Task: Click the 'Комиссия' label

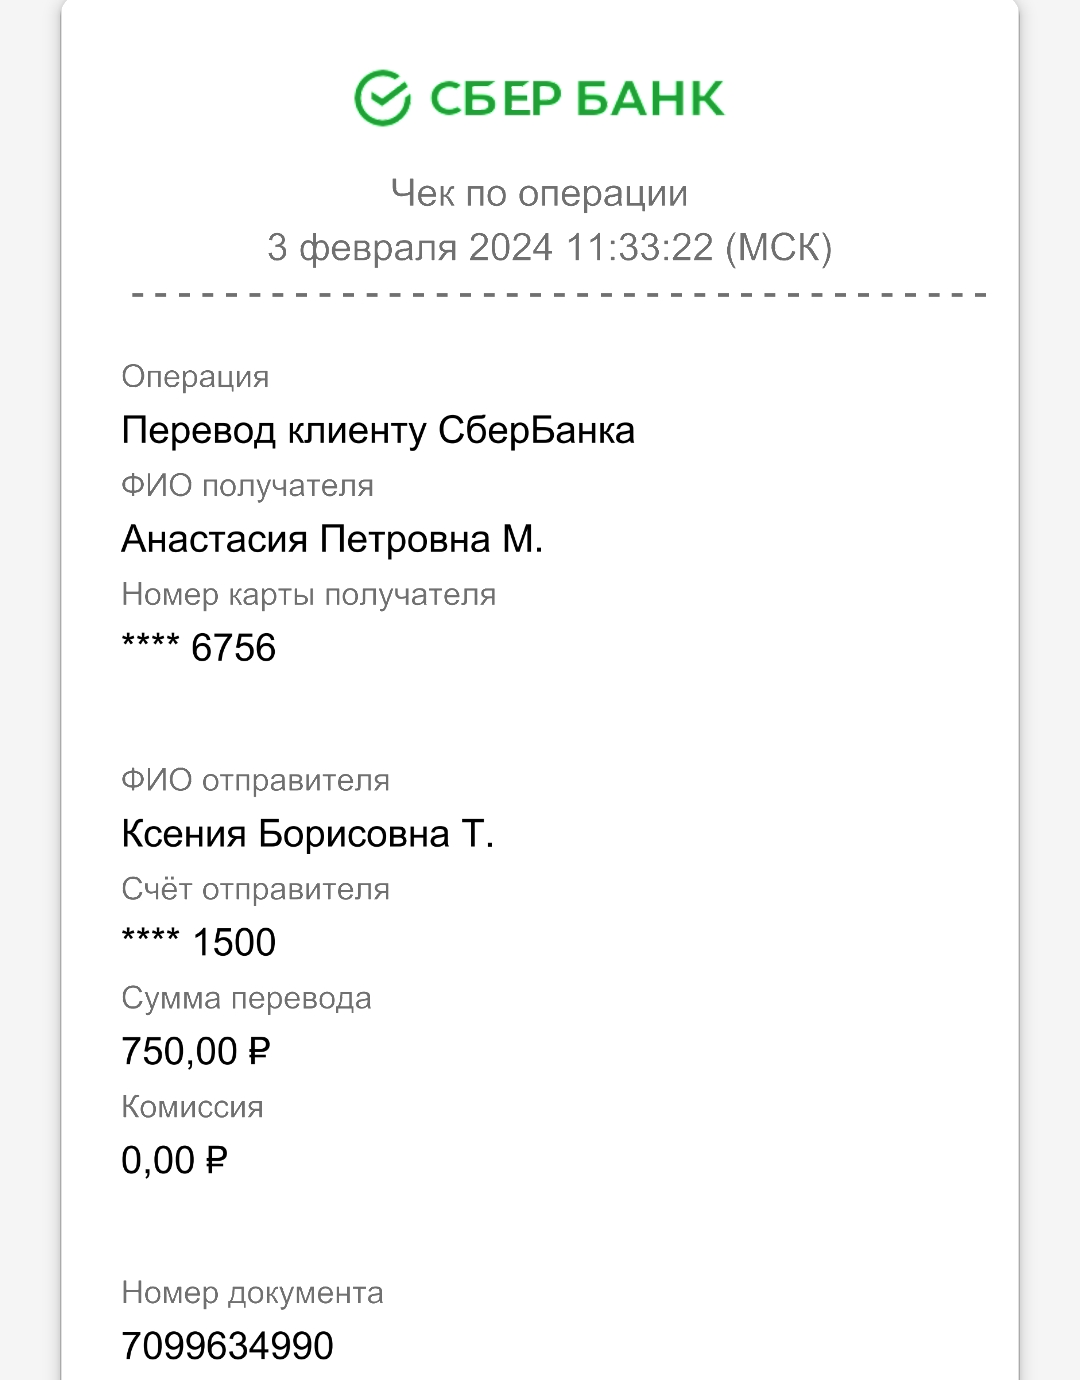Action: point(192,1107)
